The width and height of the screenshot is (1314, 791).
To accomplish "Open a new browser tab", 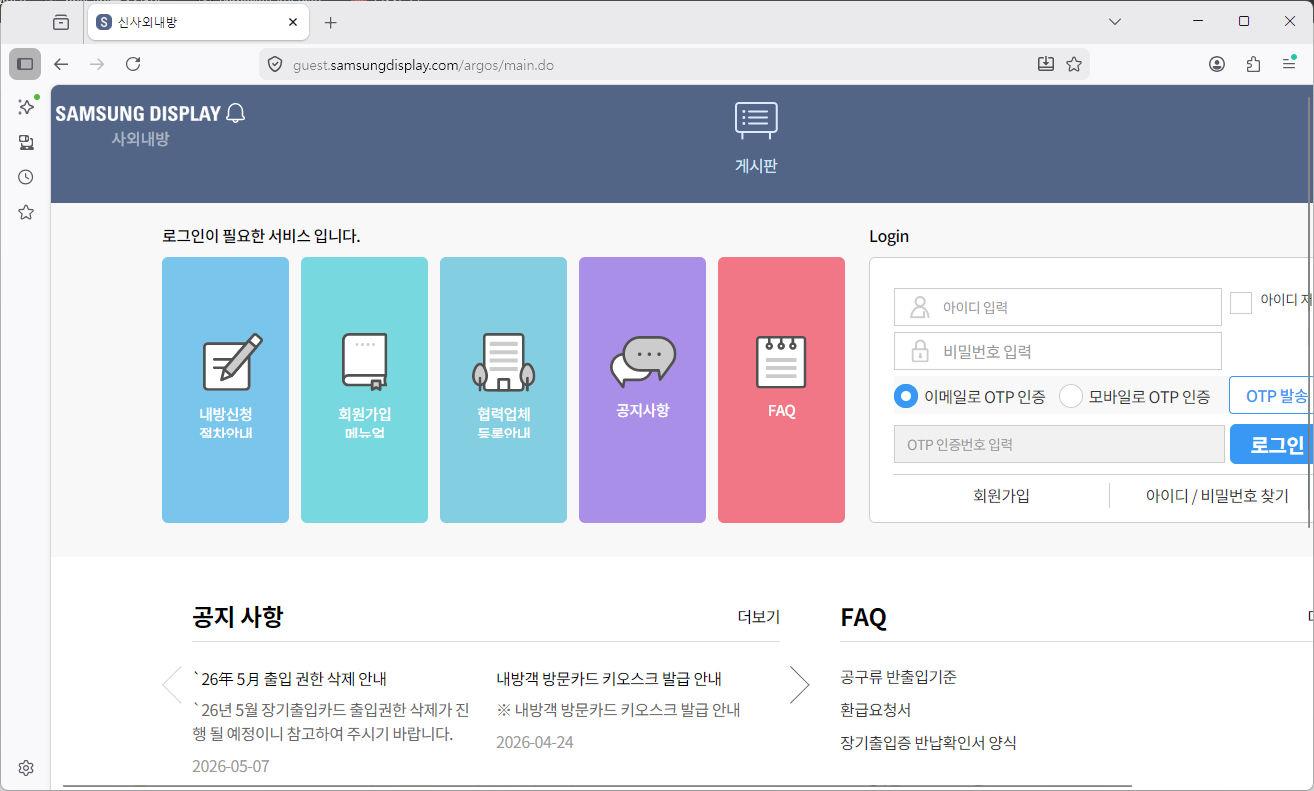I will [331, 22].
